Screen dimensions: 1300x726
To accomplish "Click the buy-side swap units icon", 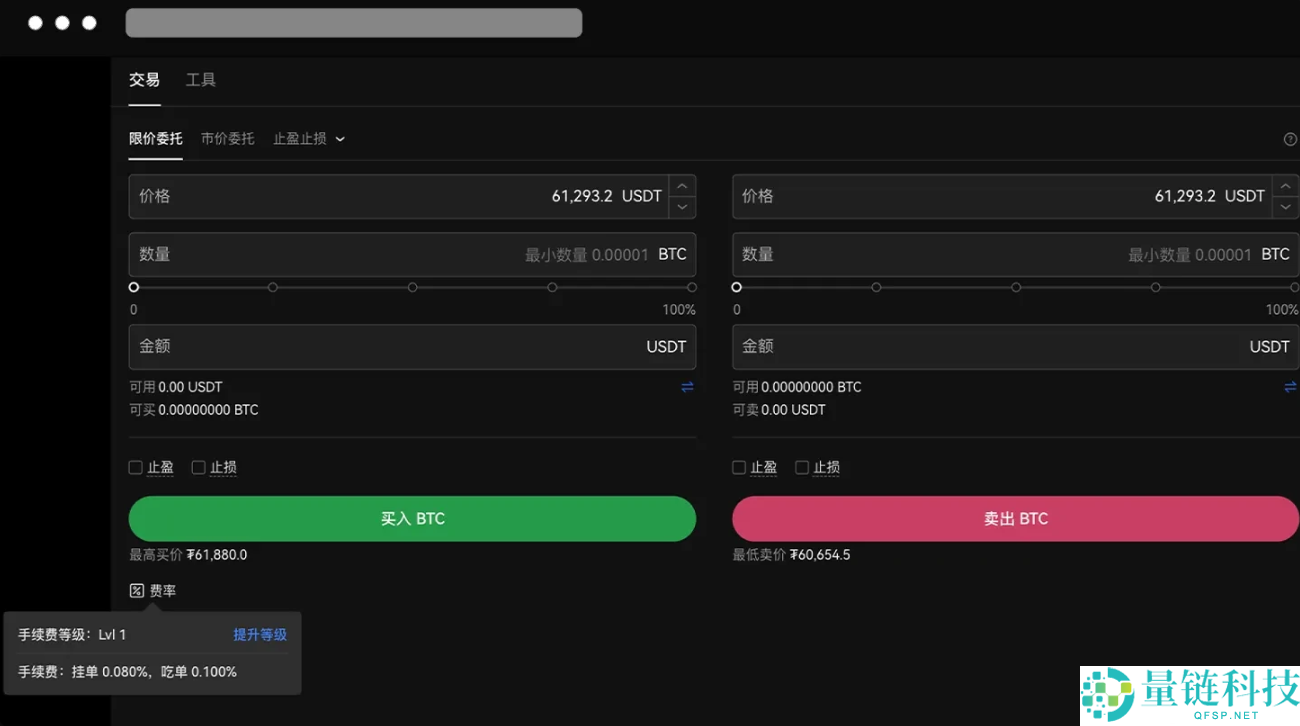I will [x=687, y=387].
